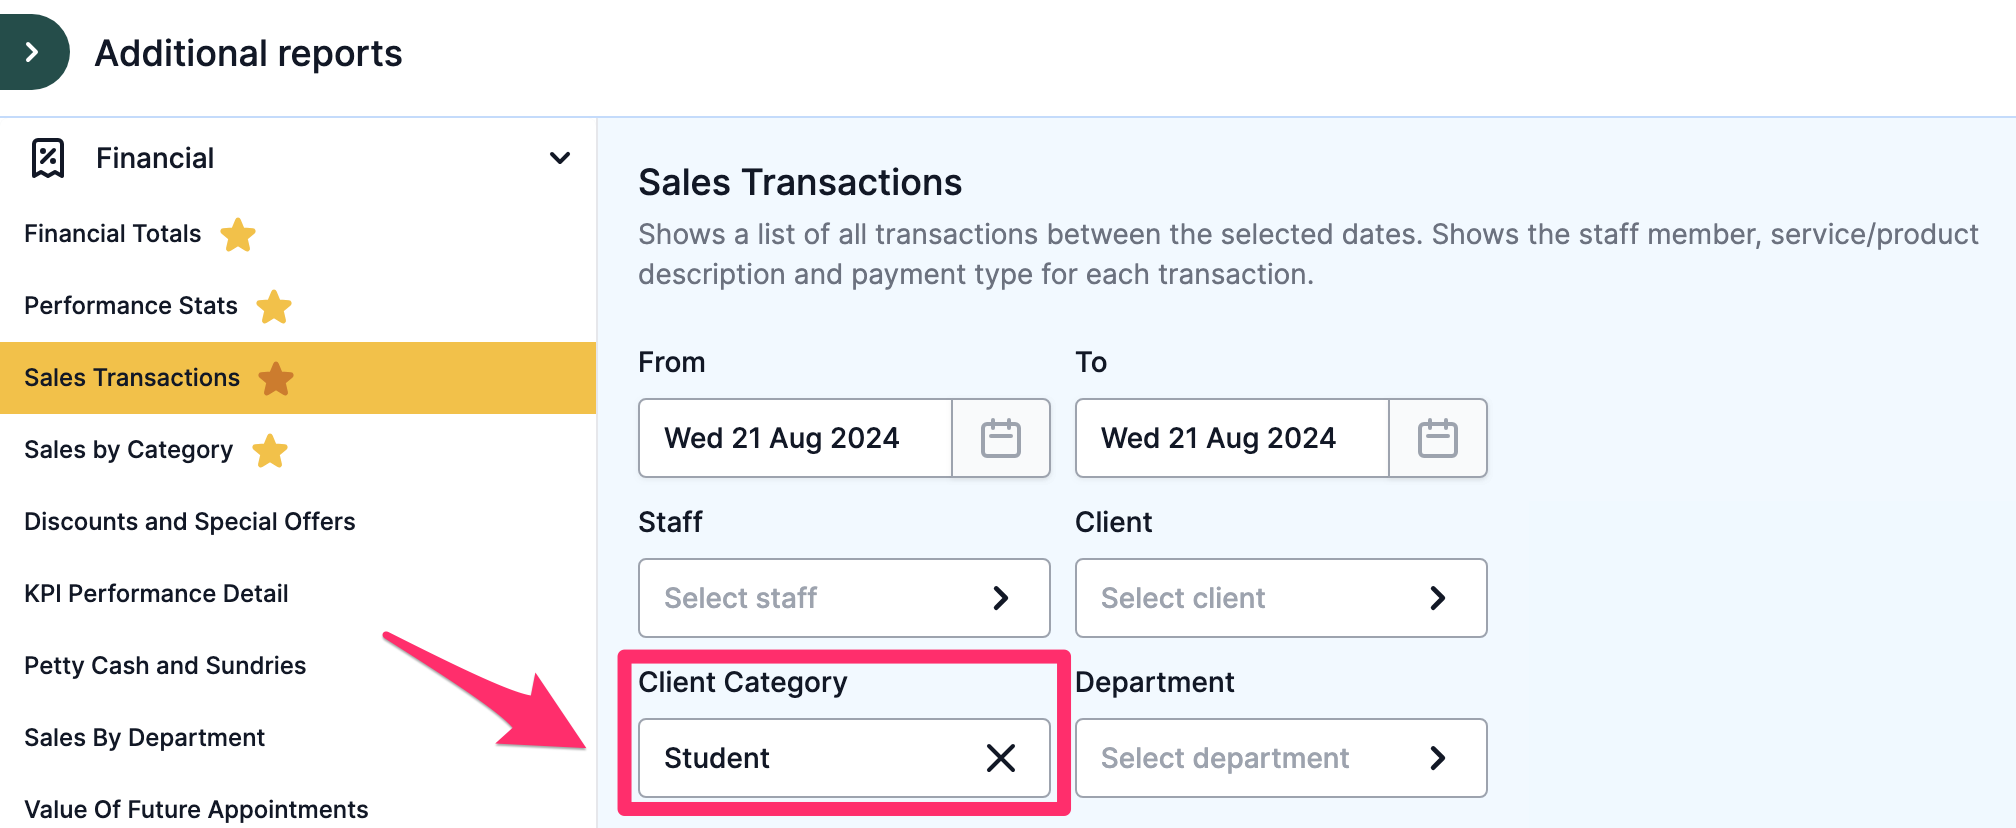Select Value Of Future Appointments report
The image size is (2016, 828).
click(196, 809)
